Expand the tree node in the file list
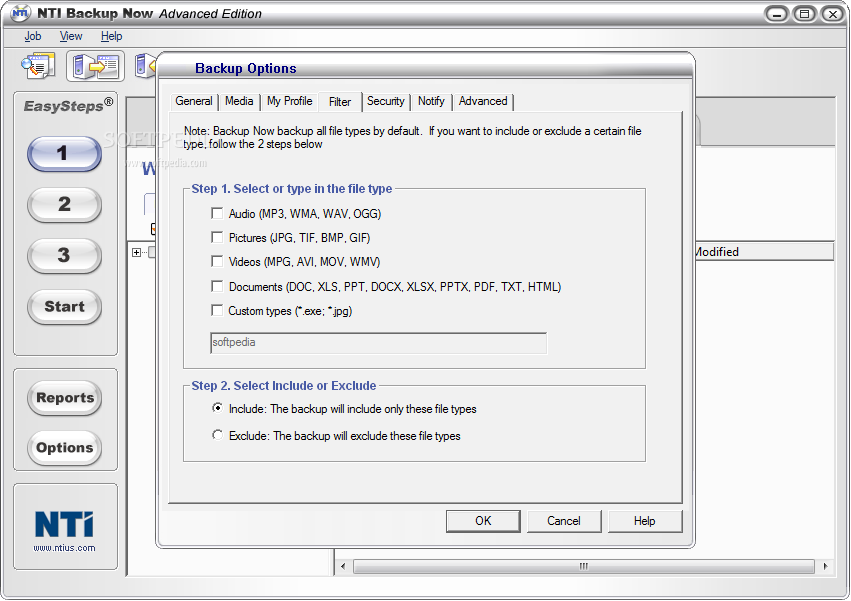The image size is (851, 601). (136, 252)
